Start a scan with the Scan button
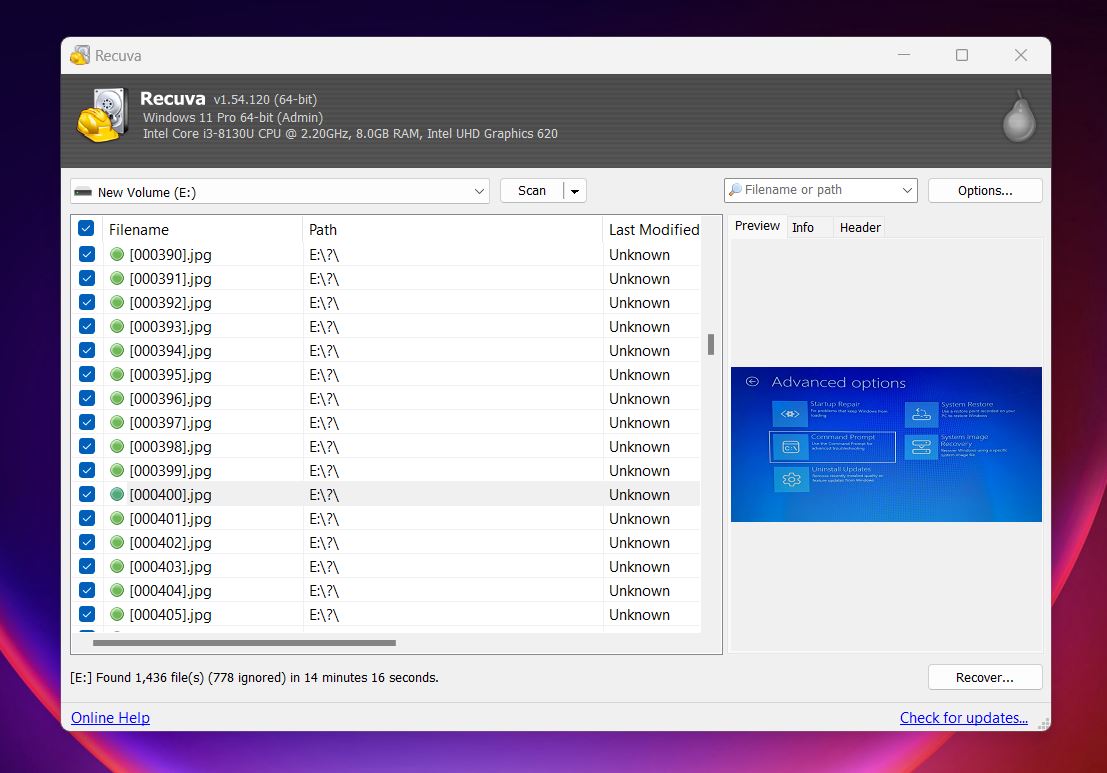The image size is (1107, 773). click(532, 191)
